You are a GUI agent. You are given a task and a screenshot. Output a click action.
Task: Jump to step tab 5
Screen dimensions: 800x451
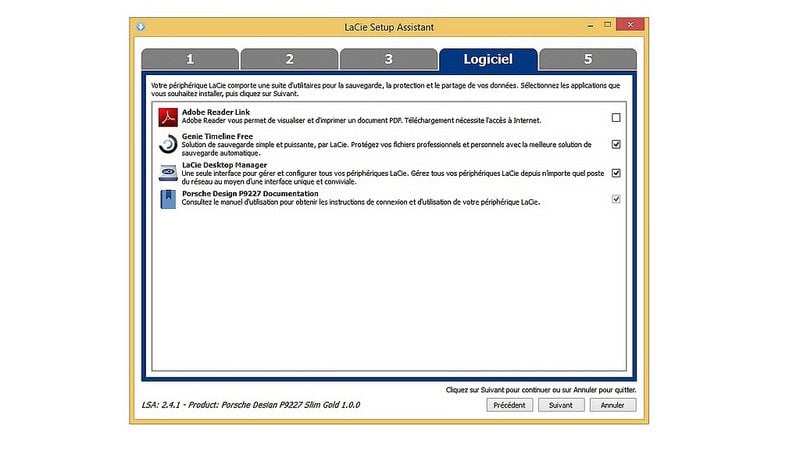(588, 59)
